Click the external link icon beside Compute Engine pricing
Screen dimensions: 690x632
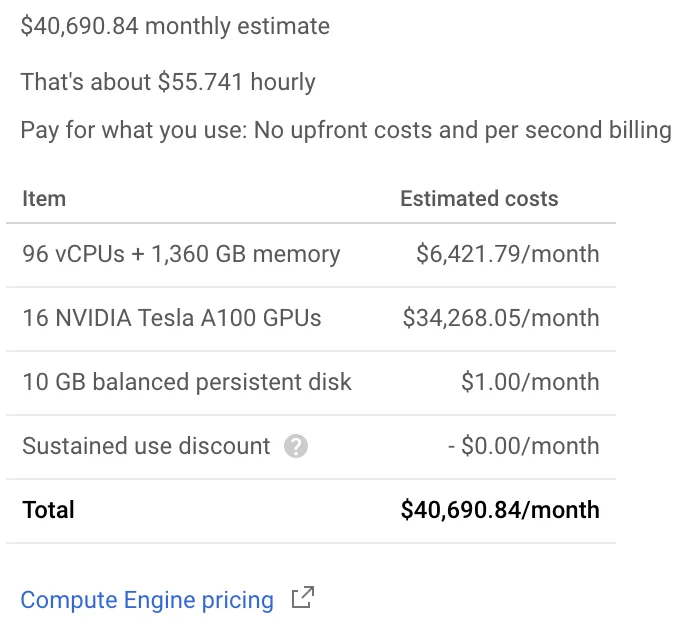coord(303,599)
